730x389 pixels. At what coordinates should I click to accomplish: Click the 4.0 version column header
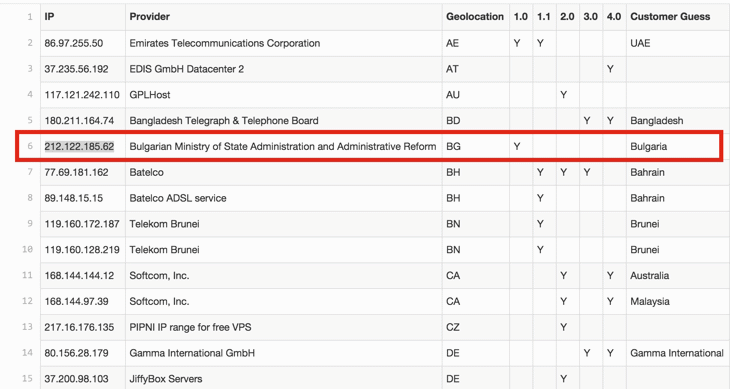coord(614,17)
